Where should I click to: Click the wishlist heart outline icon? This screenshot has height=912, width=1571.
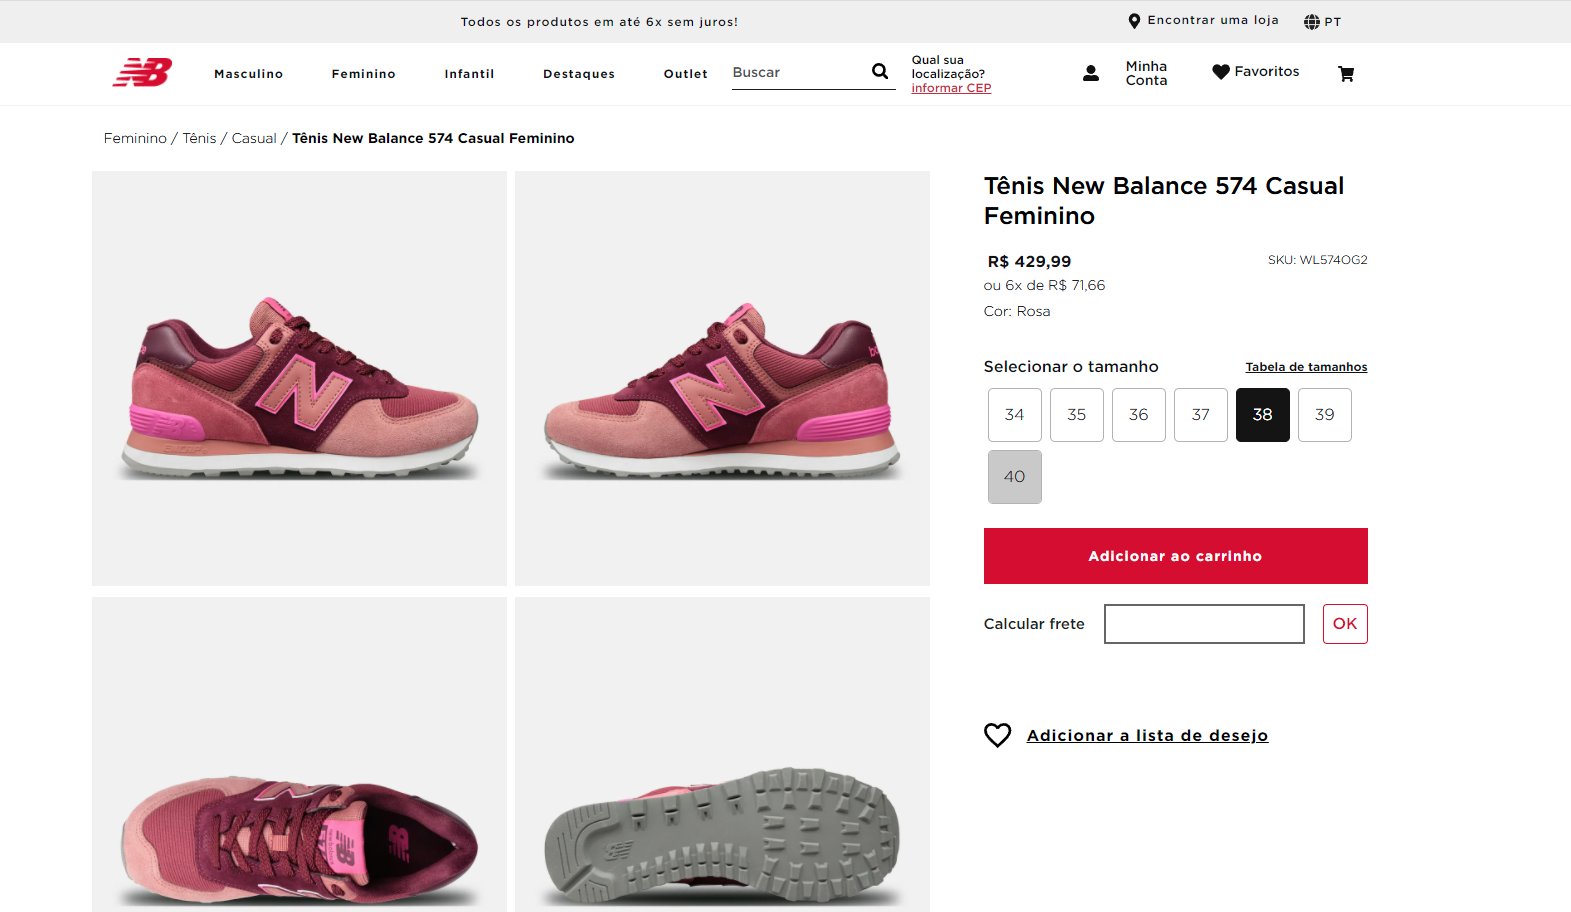pos(998,735)
